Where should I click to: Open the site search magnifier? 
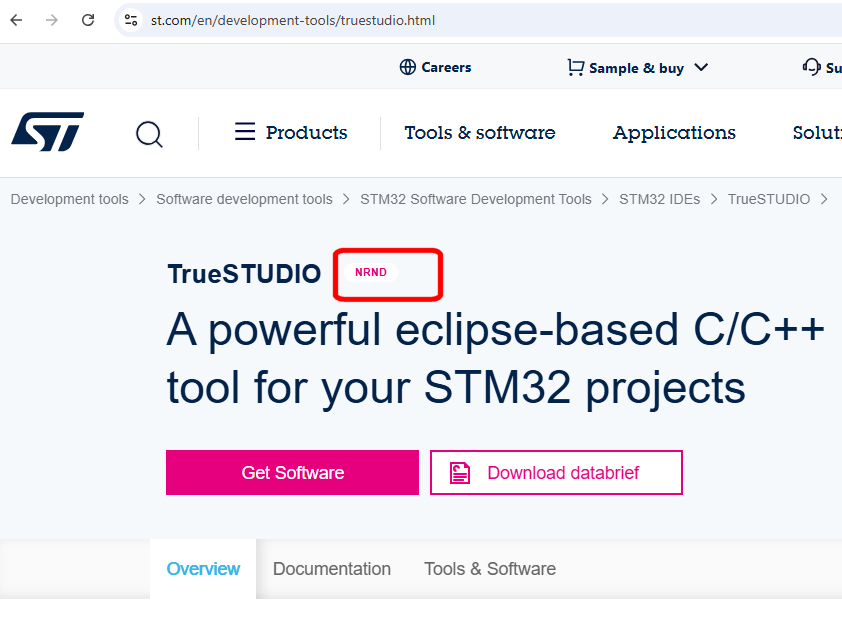pos(149,134)
